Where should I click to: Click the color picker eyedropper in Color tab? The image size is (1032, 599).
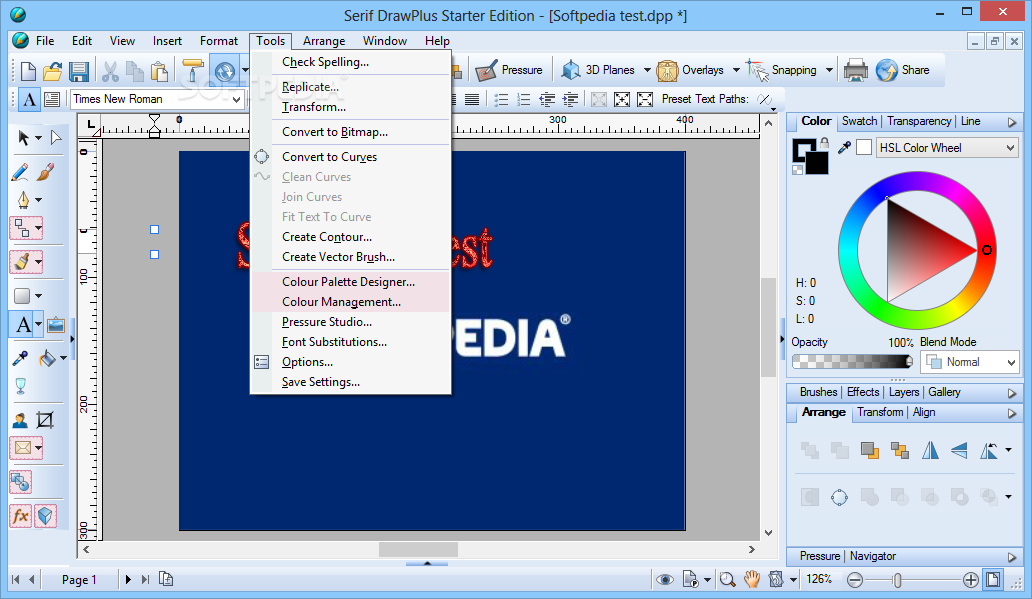click(x=844, y=147)
